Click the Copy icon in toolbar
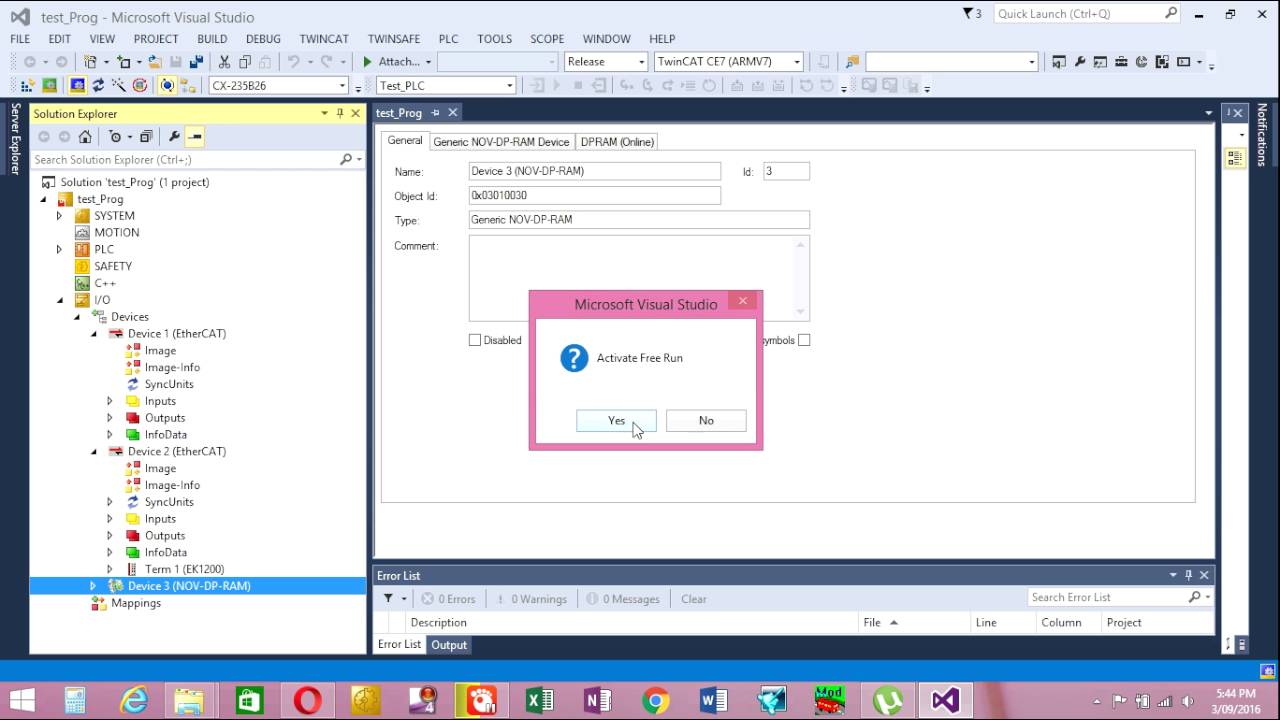 (245, 61)
